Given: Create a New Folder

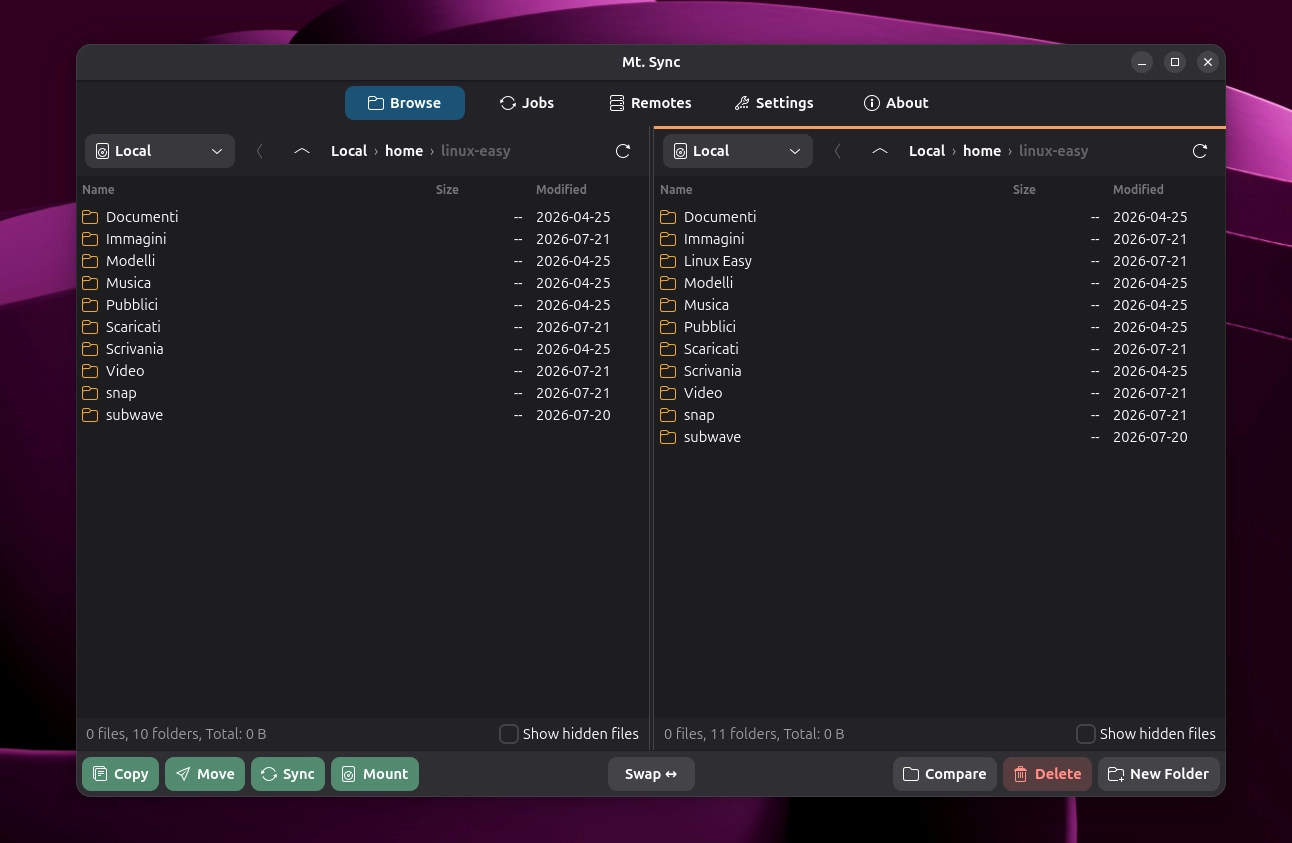Looking at the screenshot, I should [1159, 774].
